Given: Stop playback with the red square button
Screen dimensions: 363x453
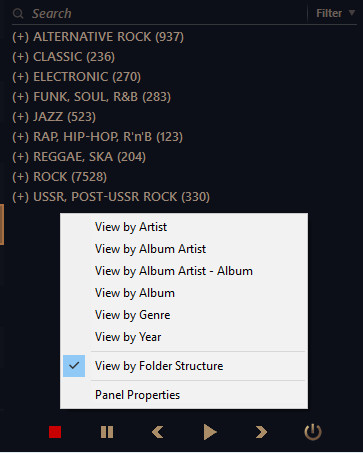Looking at the screenshot, I should tap(55, 432).
